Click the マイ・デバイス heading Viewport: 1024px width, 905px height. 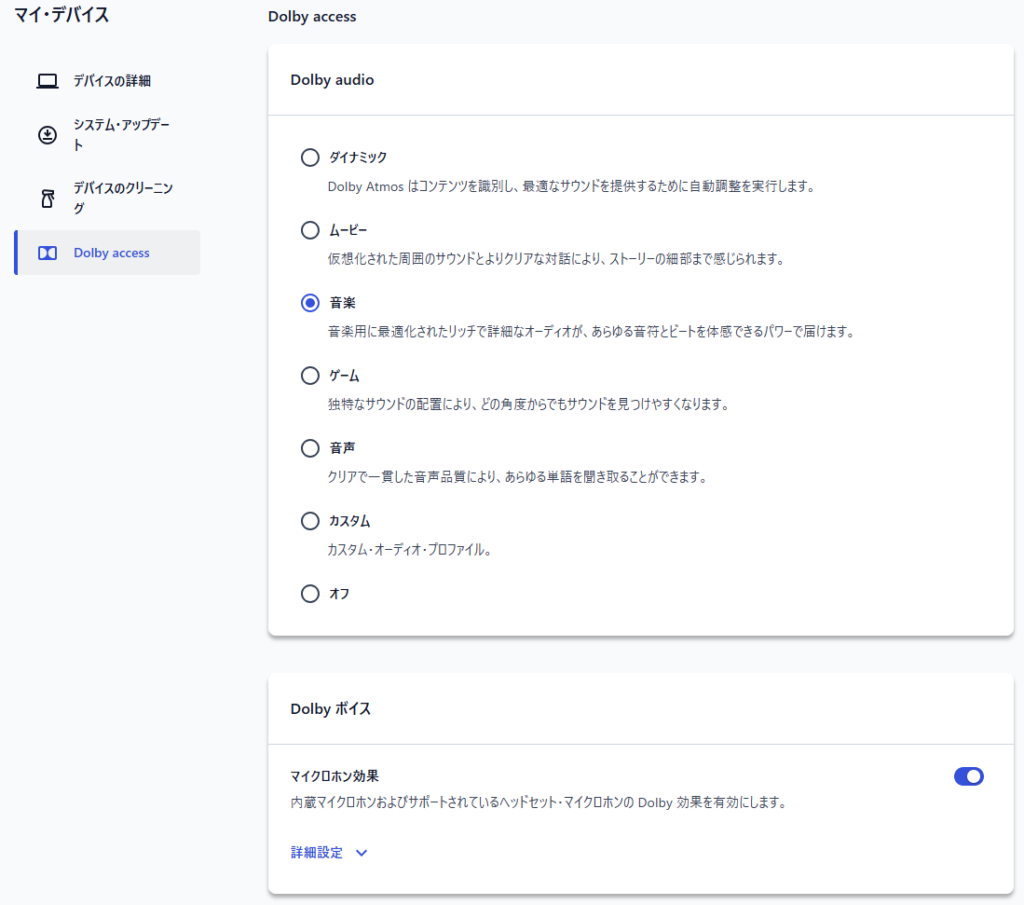point(62,15)
